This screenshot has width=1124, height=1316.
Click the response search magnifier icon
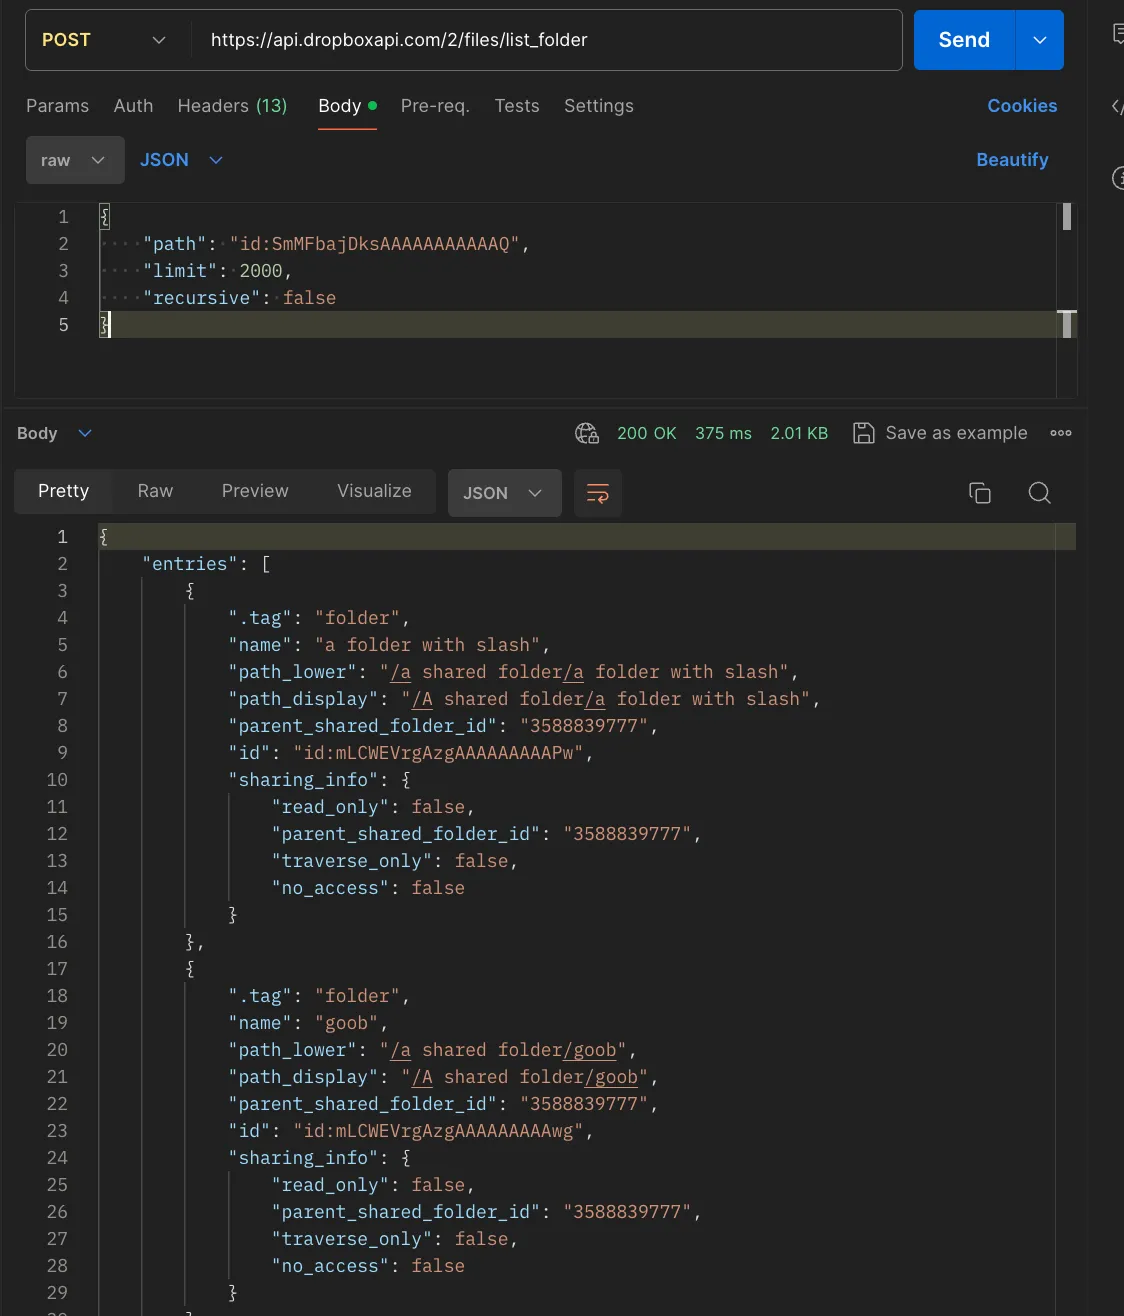coord(1039,492)
